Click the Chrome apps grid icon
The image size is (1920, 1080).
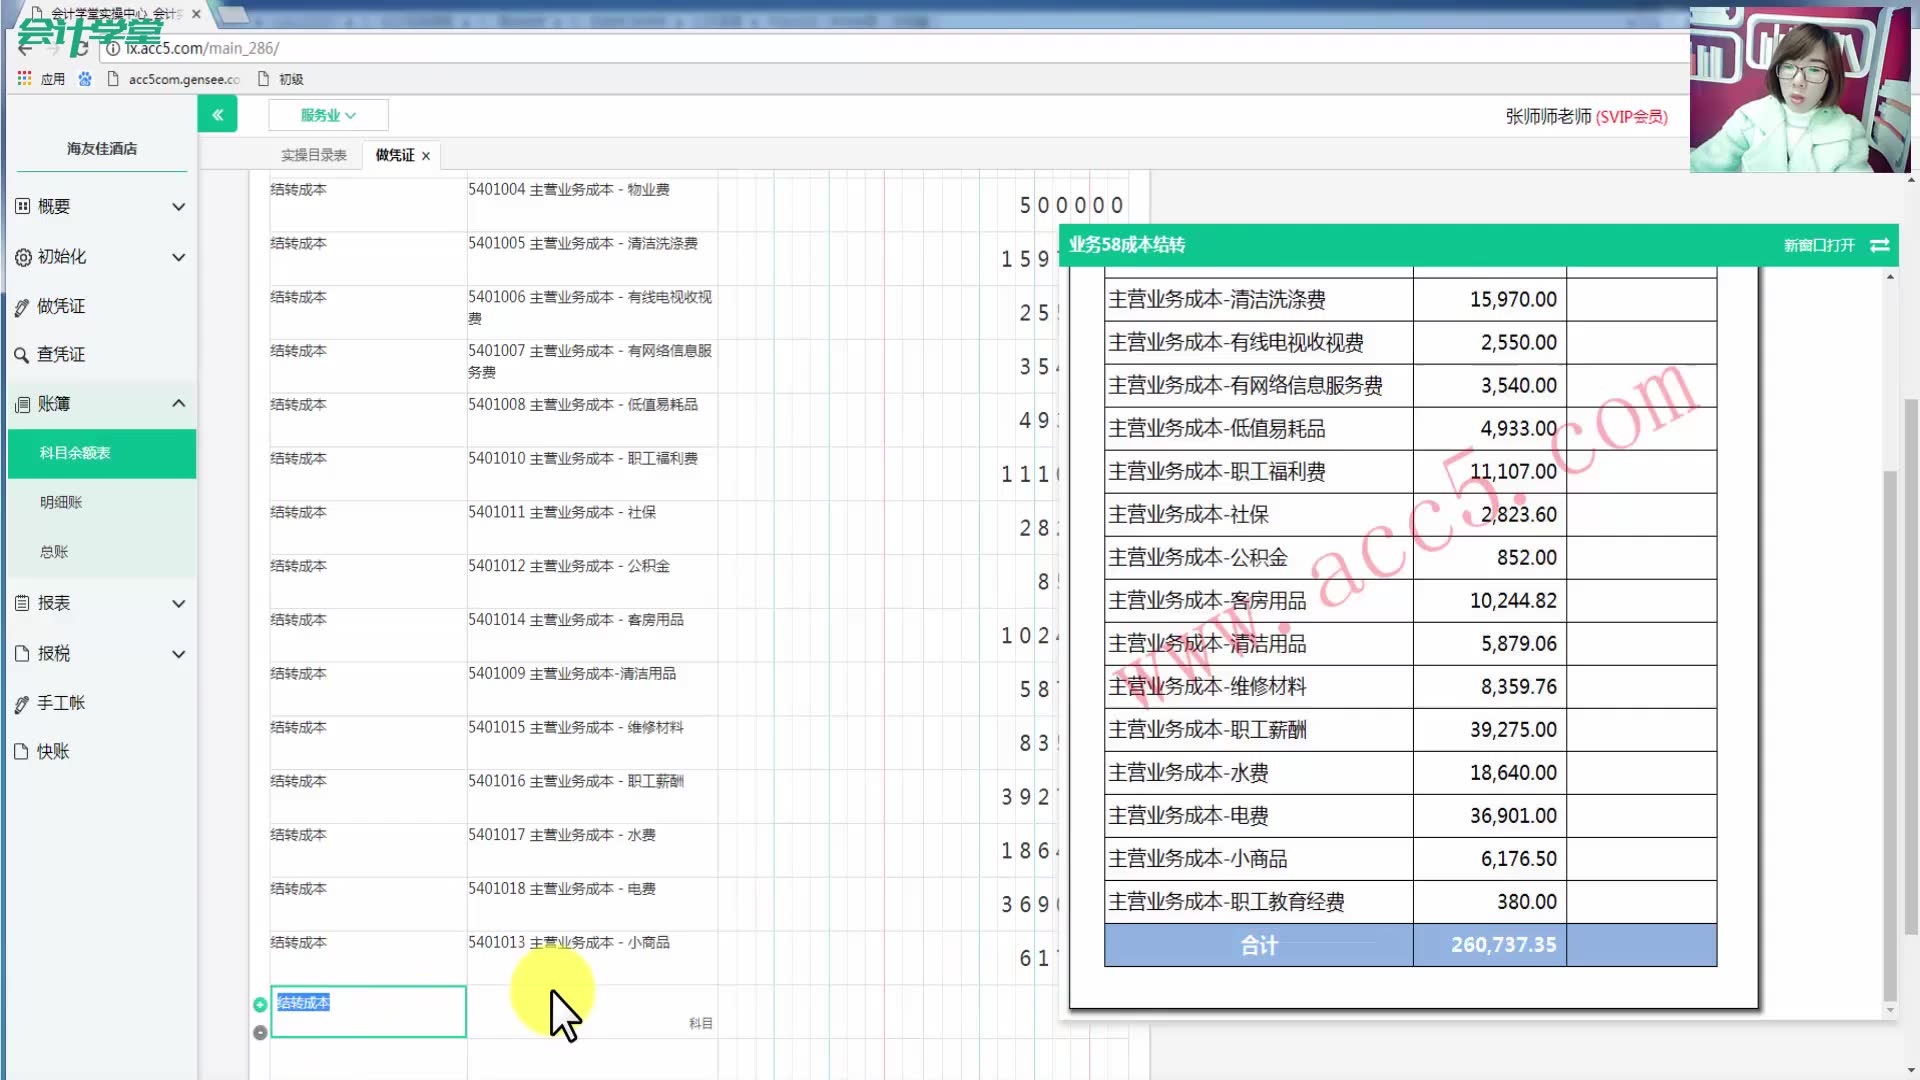click(x=24, y=78)
